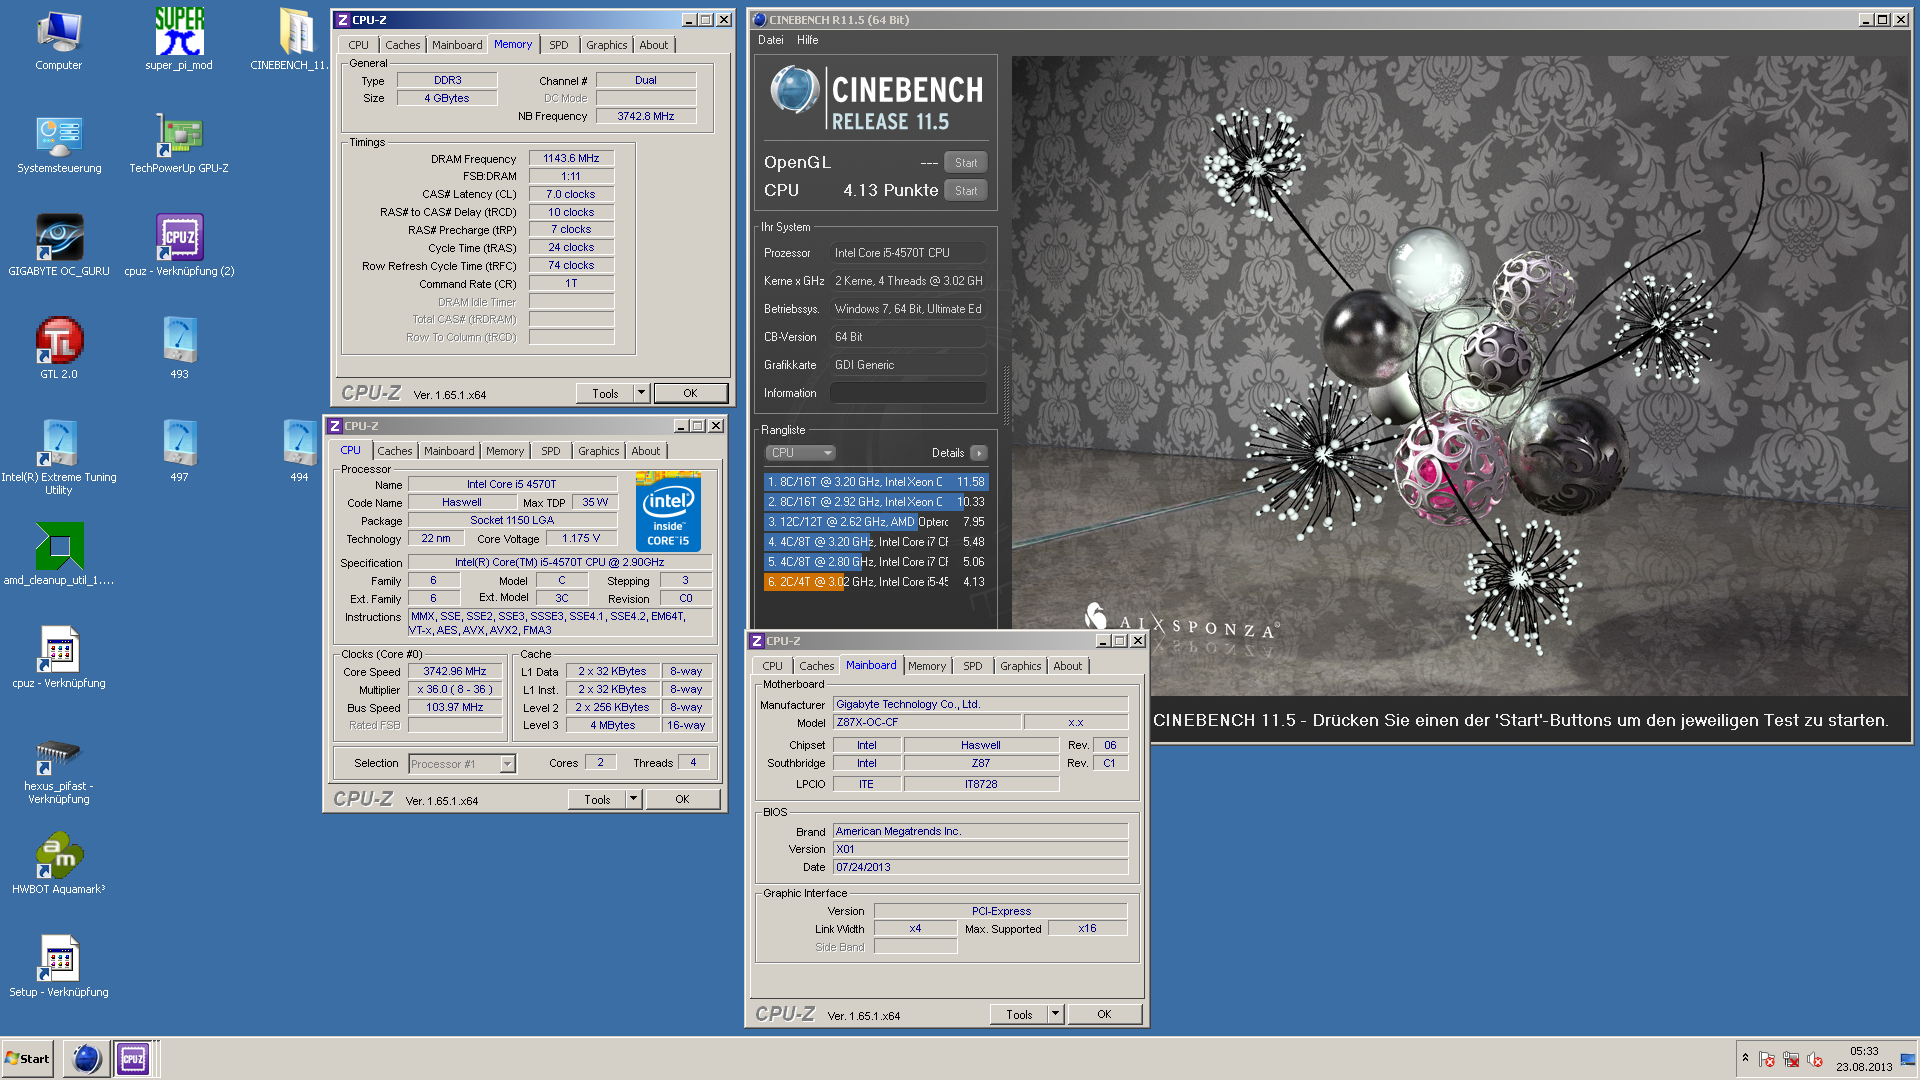Launch TechPowerUp GPU-Z icon

click(x=179, y=144)
